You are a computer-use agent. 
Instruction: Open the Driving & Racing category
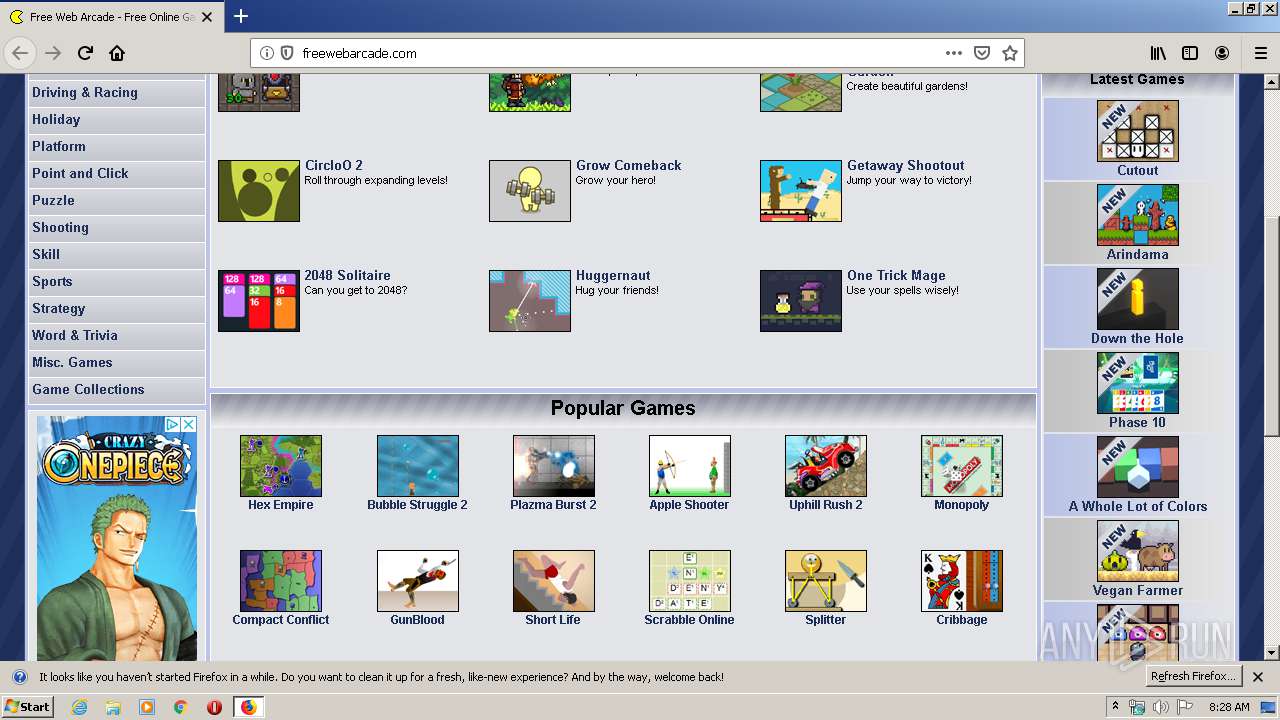click(116, 93)
